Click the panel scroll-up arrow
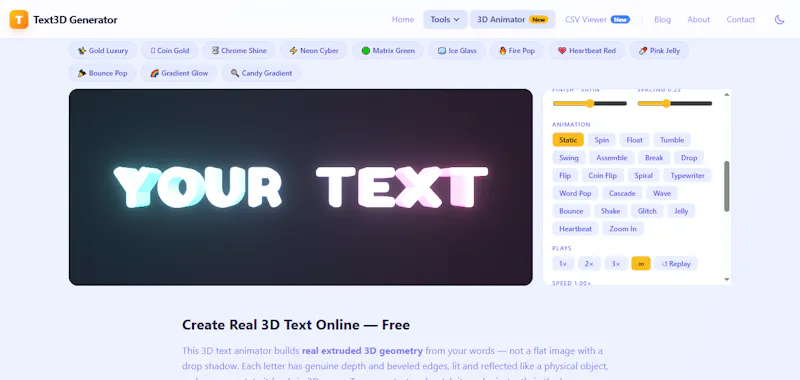The image size is (800, 380). click(x=727, y=94)
